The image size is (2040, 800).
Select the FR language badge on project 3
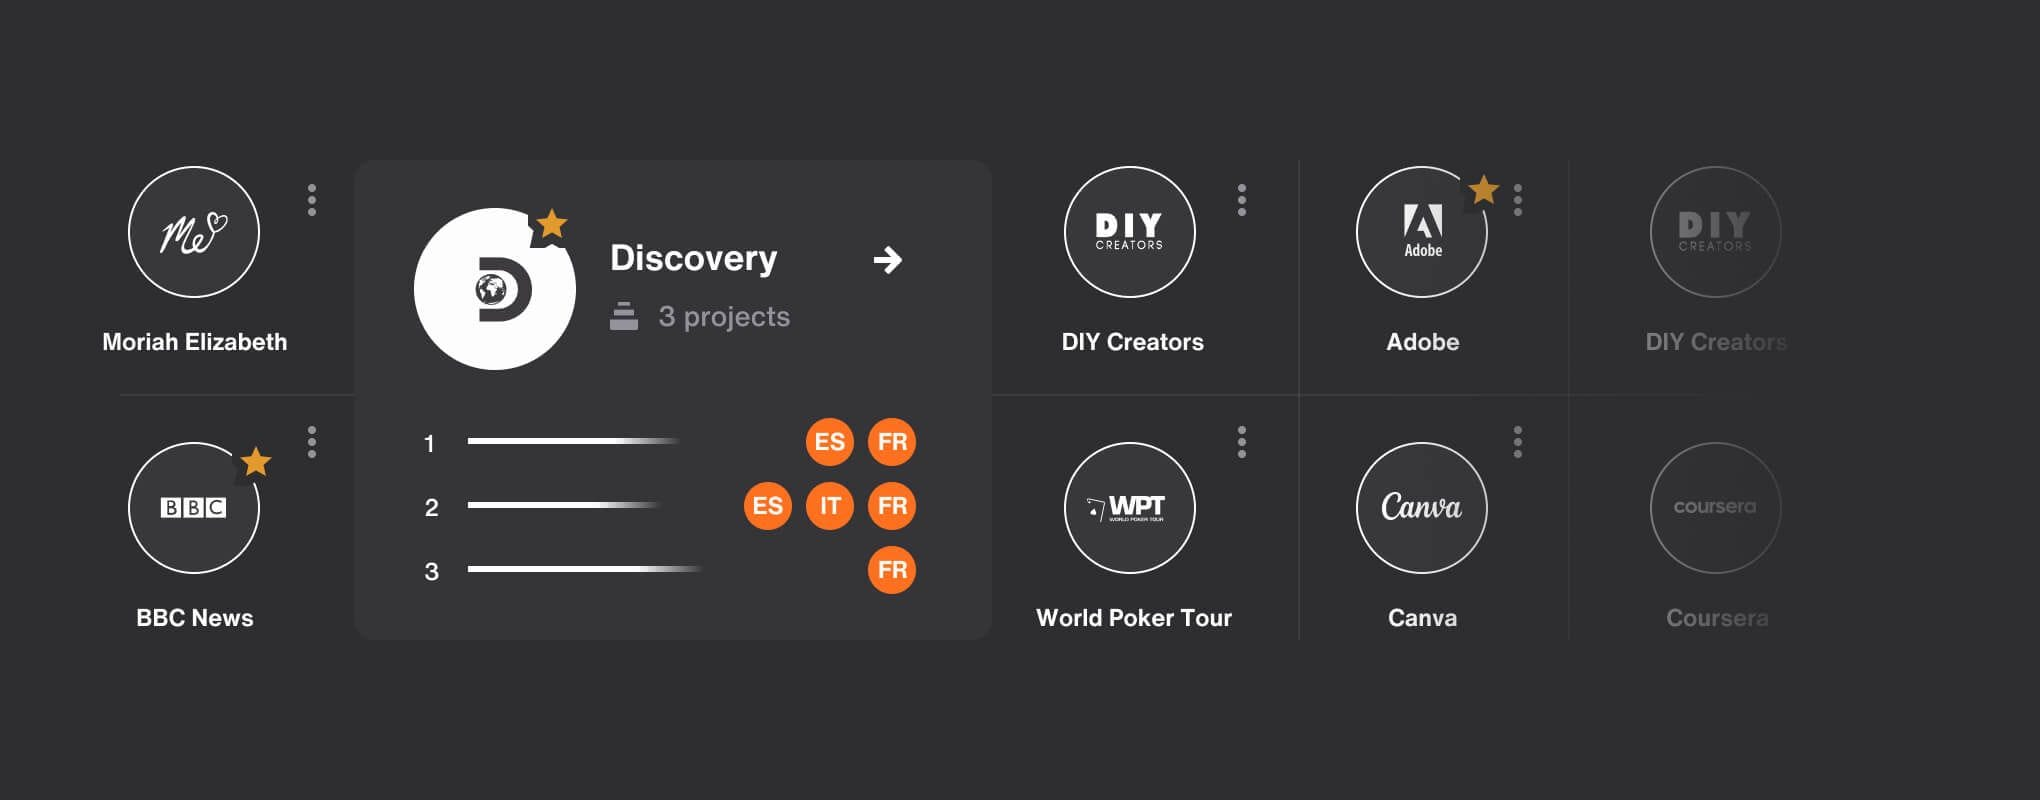point(892,570)
